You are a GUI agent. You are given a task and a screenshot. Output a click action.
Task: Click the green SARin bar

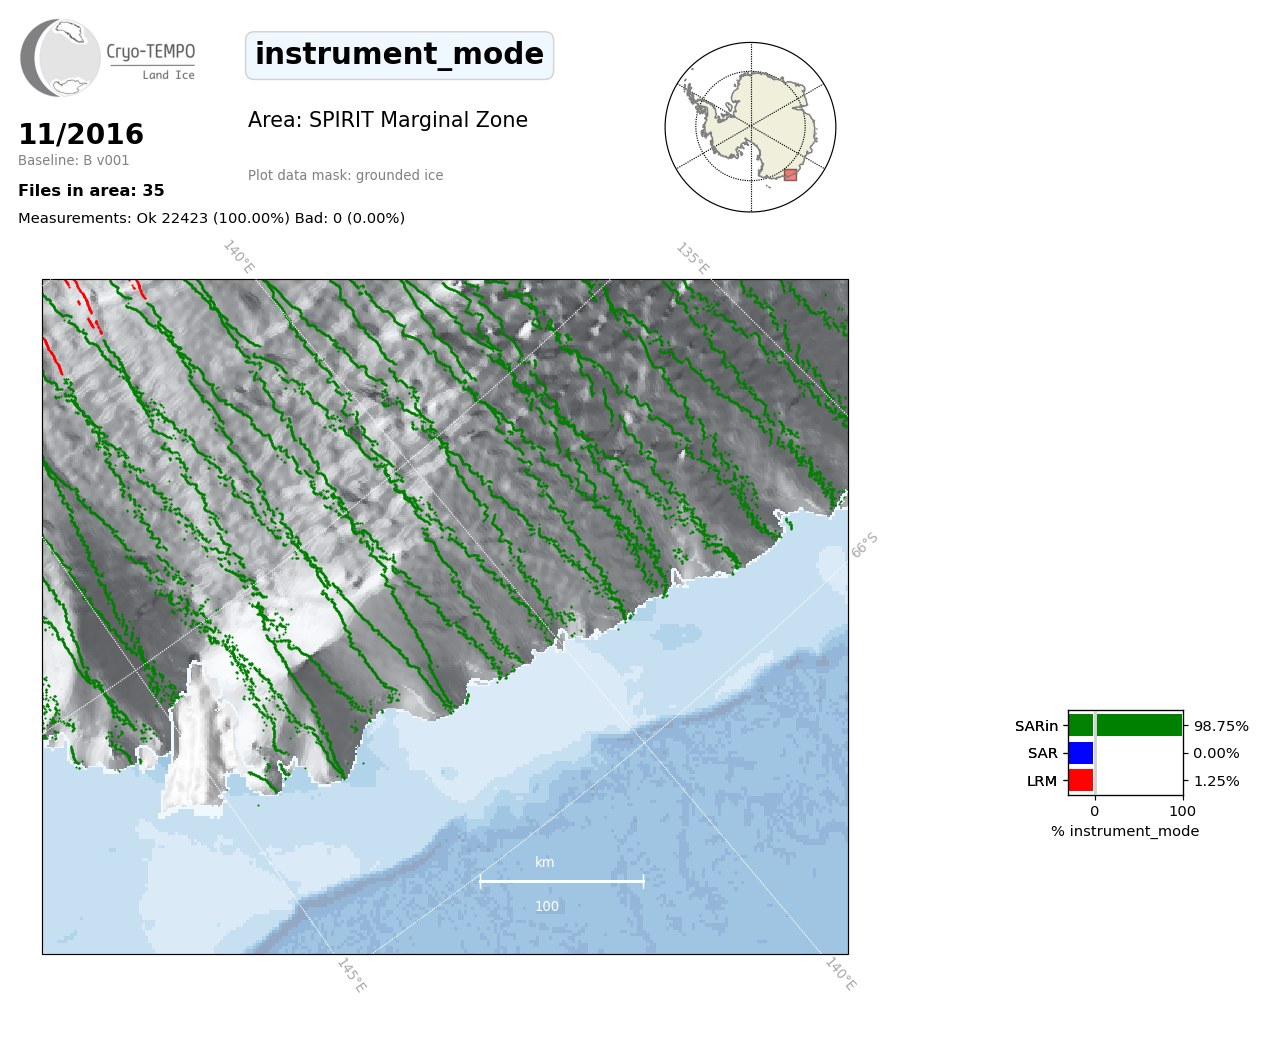pyautogui.click(x=1125, y=725)
